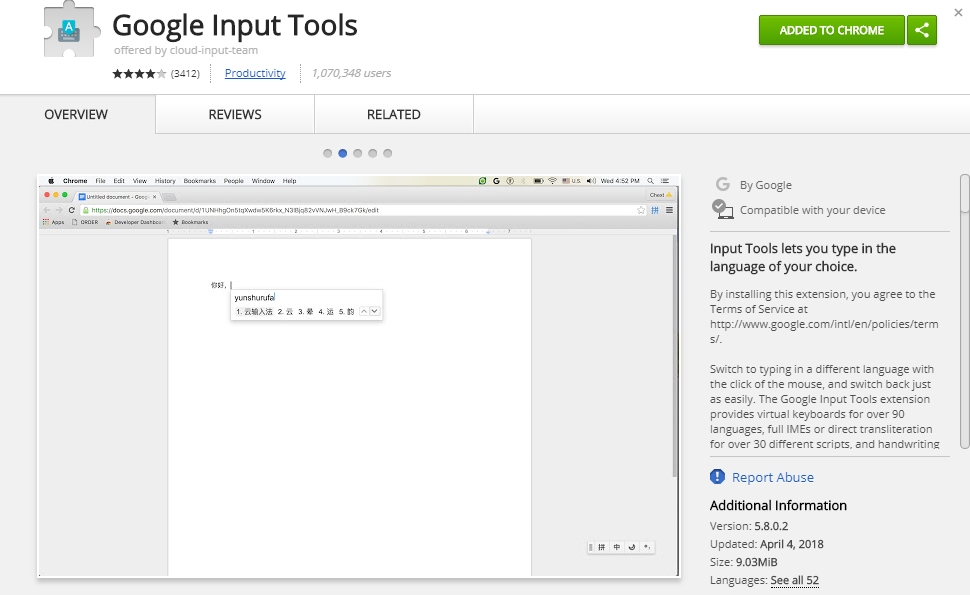Click the Version 5.8.0.2 text
Screen dimensions: 970x595
(x=749, y=526)
